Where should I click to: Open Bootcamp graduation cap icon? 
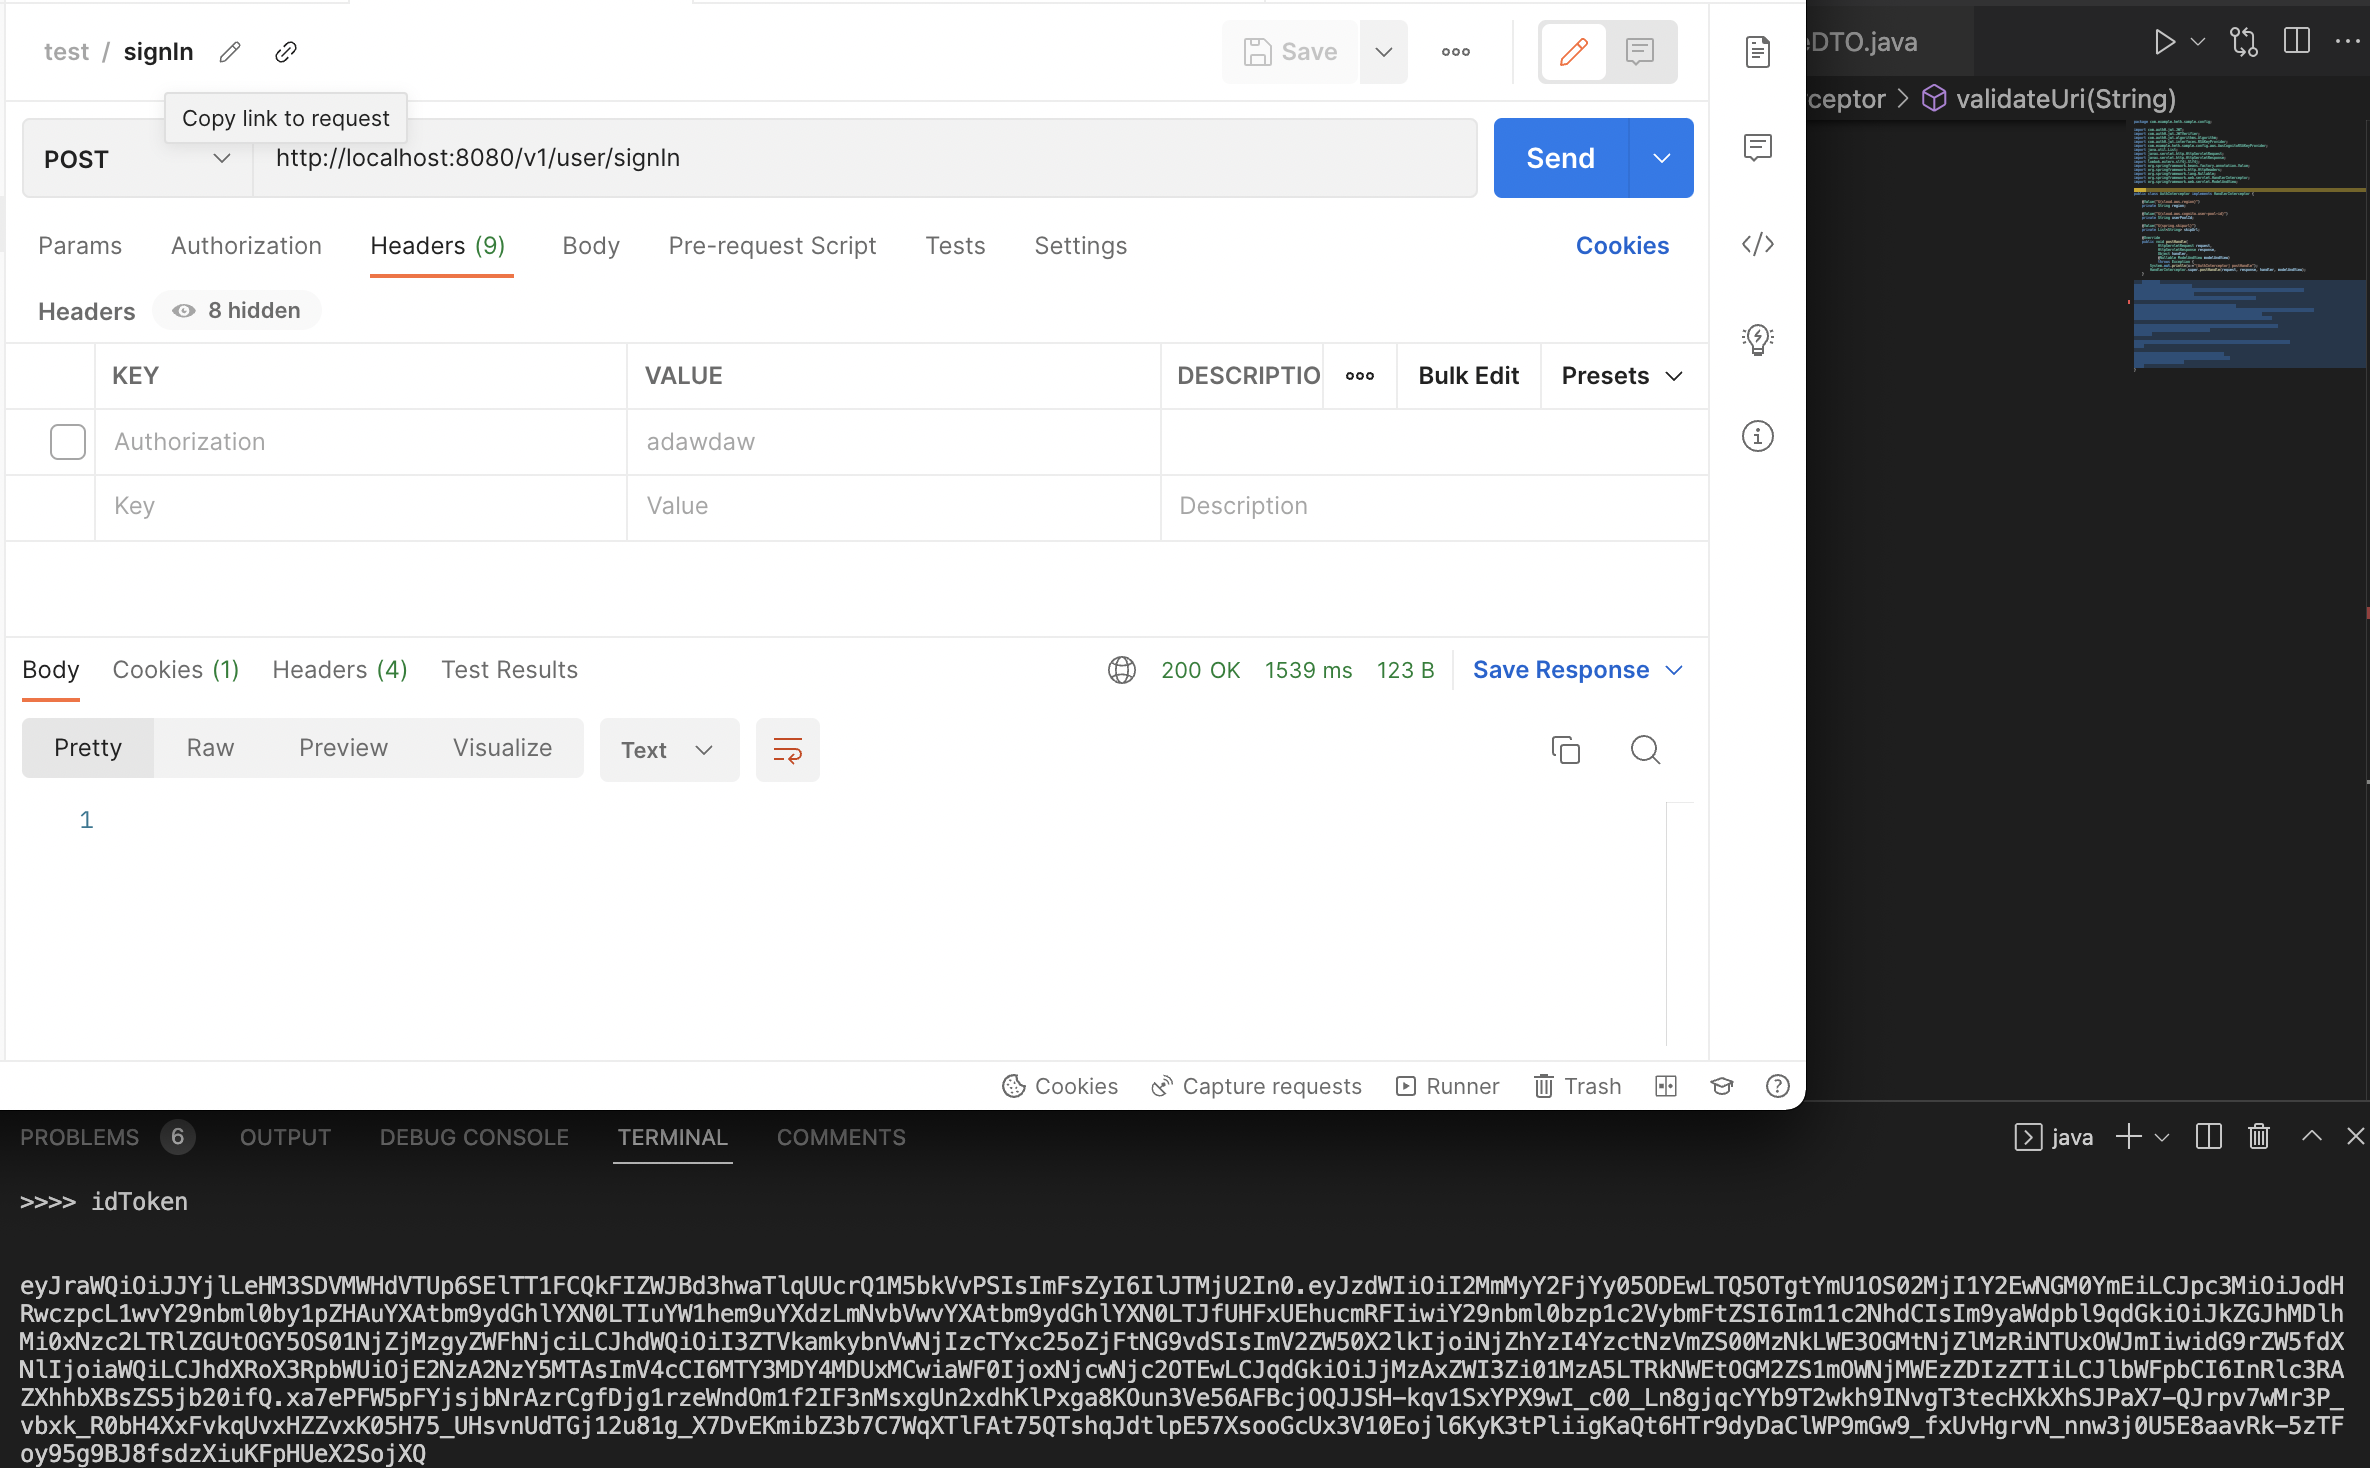coord(1722,1086)
